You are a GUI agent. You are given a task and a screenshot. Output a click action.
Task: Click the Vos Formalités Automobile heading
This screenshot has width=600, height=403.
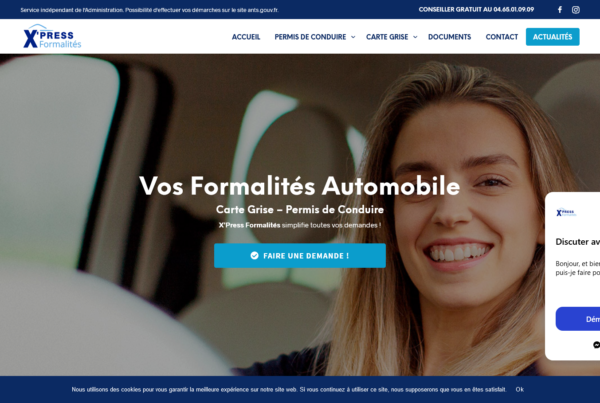tap(300, 186)
